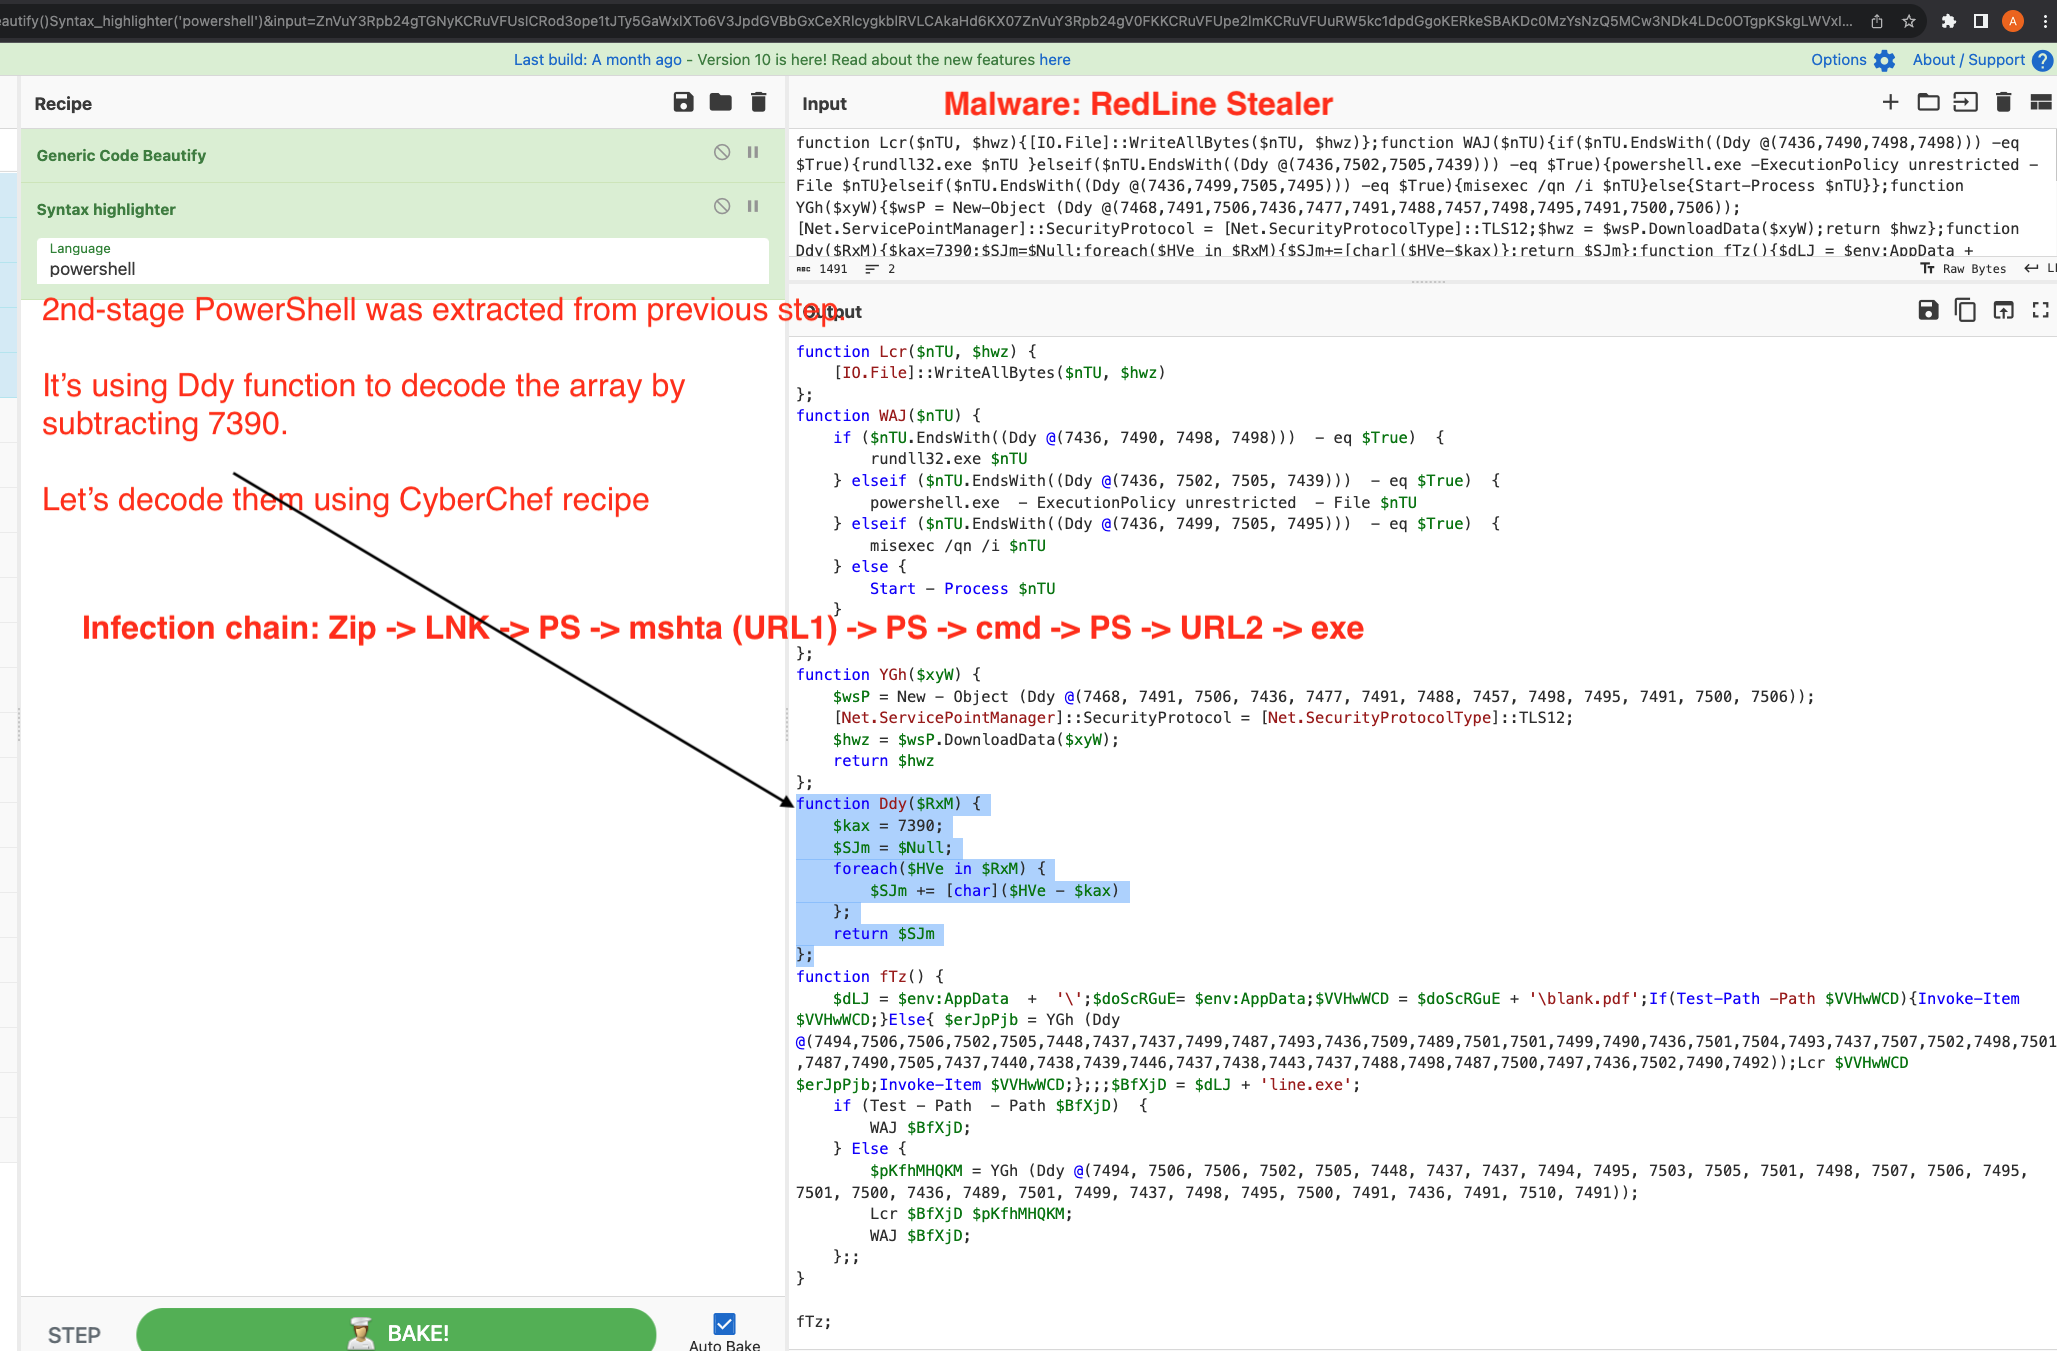The height and width of the screenshot is (1351, 2057).
Task: Change the input end-of-line sequence
Action: click(2038, 268)
